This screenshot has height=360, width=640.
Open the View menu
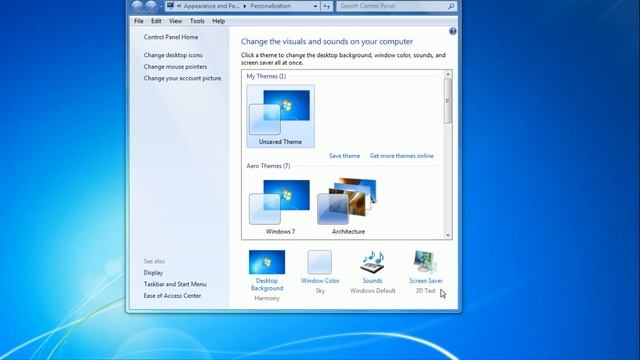tap(176, 21)
